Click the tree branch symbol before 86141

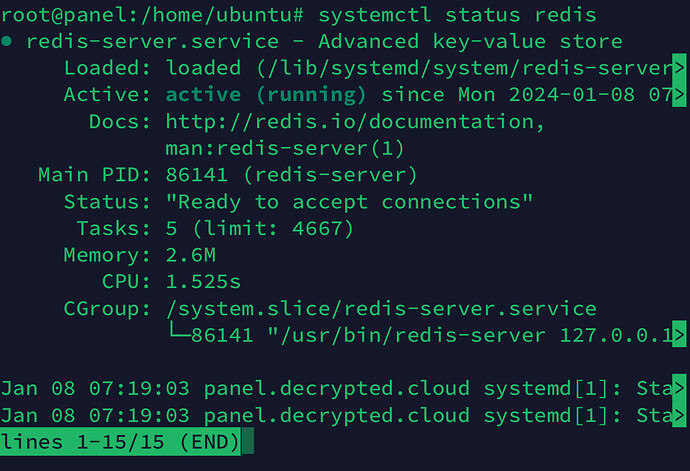click(x=179, y=332)
